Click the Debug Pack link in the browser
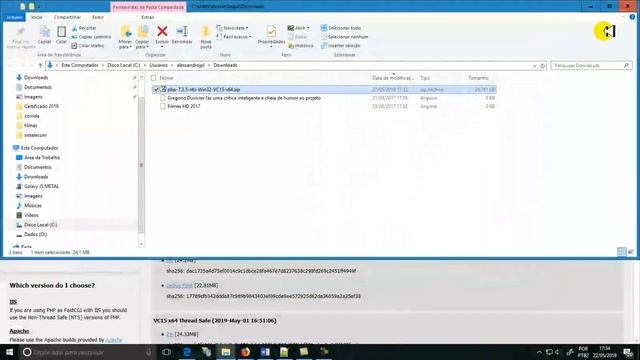Screen dimensions: 640x360 point(179,285)
